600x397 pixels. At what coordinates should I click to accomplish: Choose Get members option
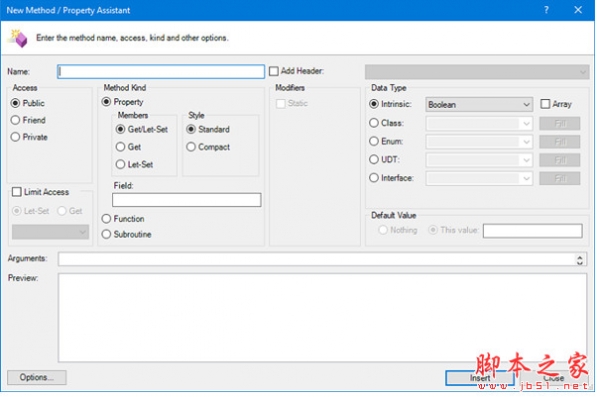point(121,147)
